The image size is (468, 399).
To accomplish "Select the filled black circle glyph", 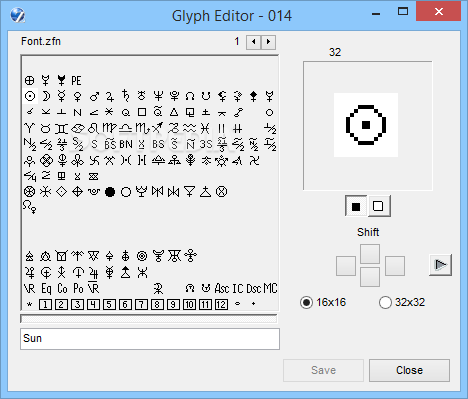I will coord(110,192).
